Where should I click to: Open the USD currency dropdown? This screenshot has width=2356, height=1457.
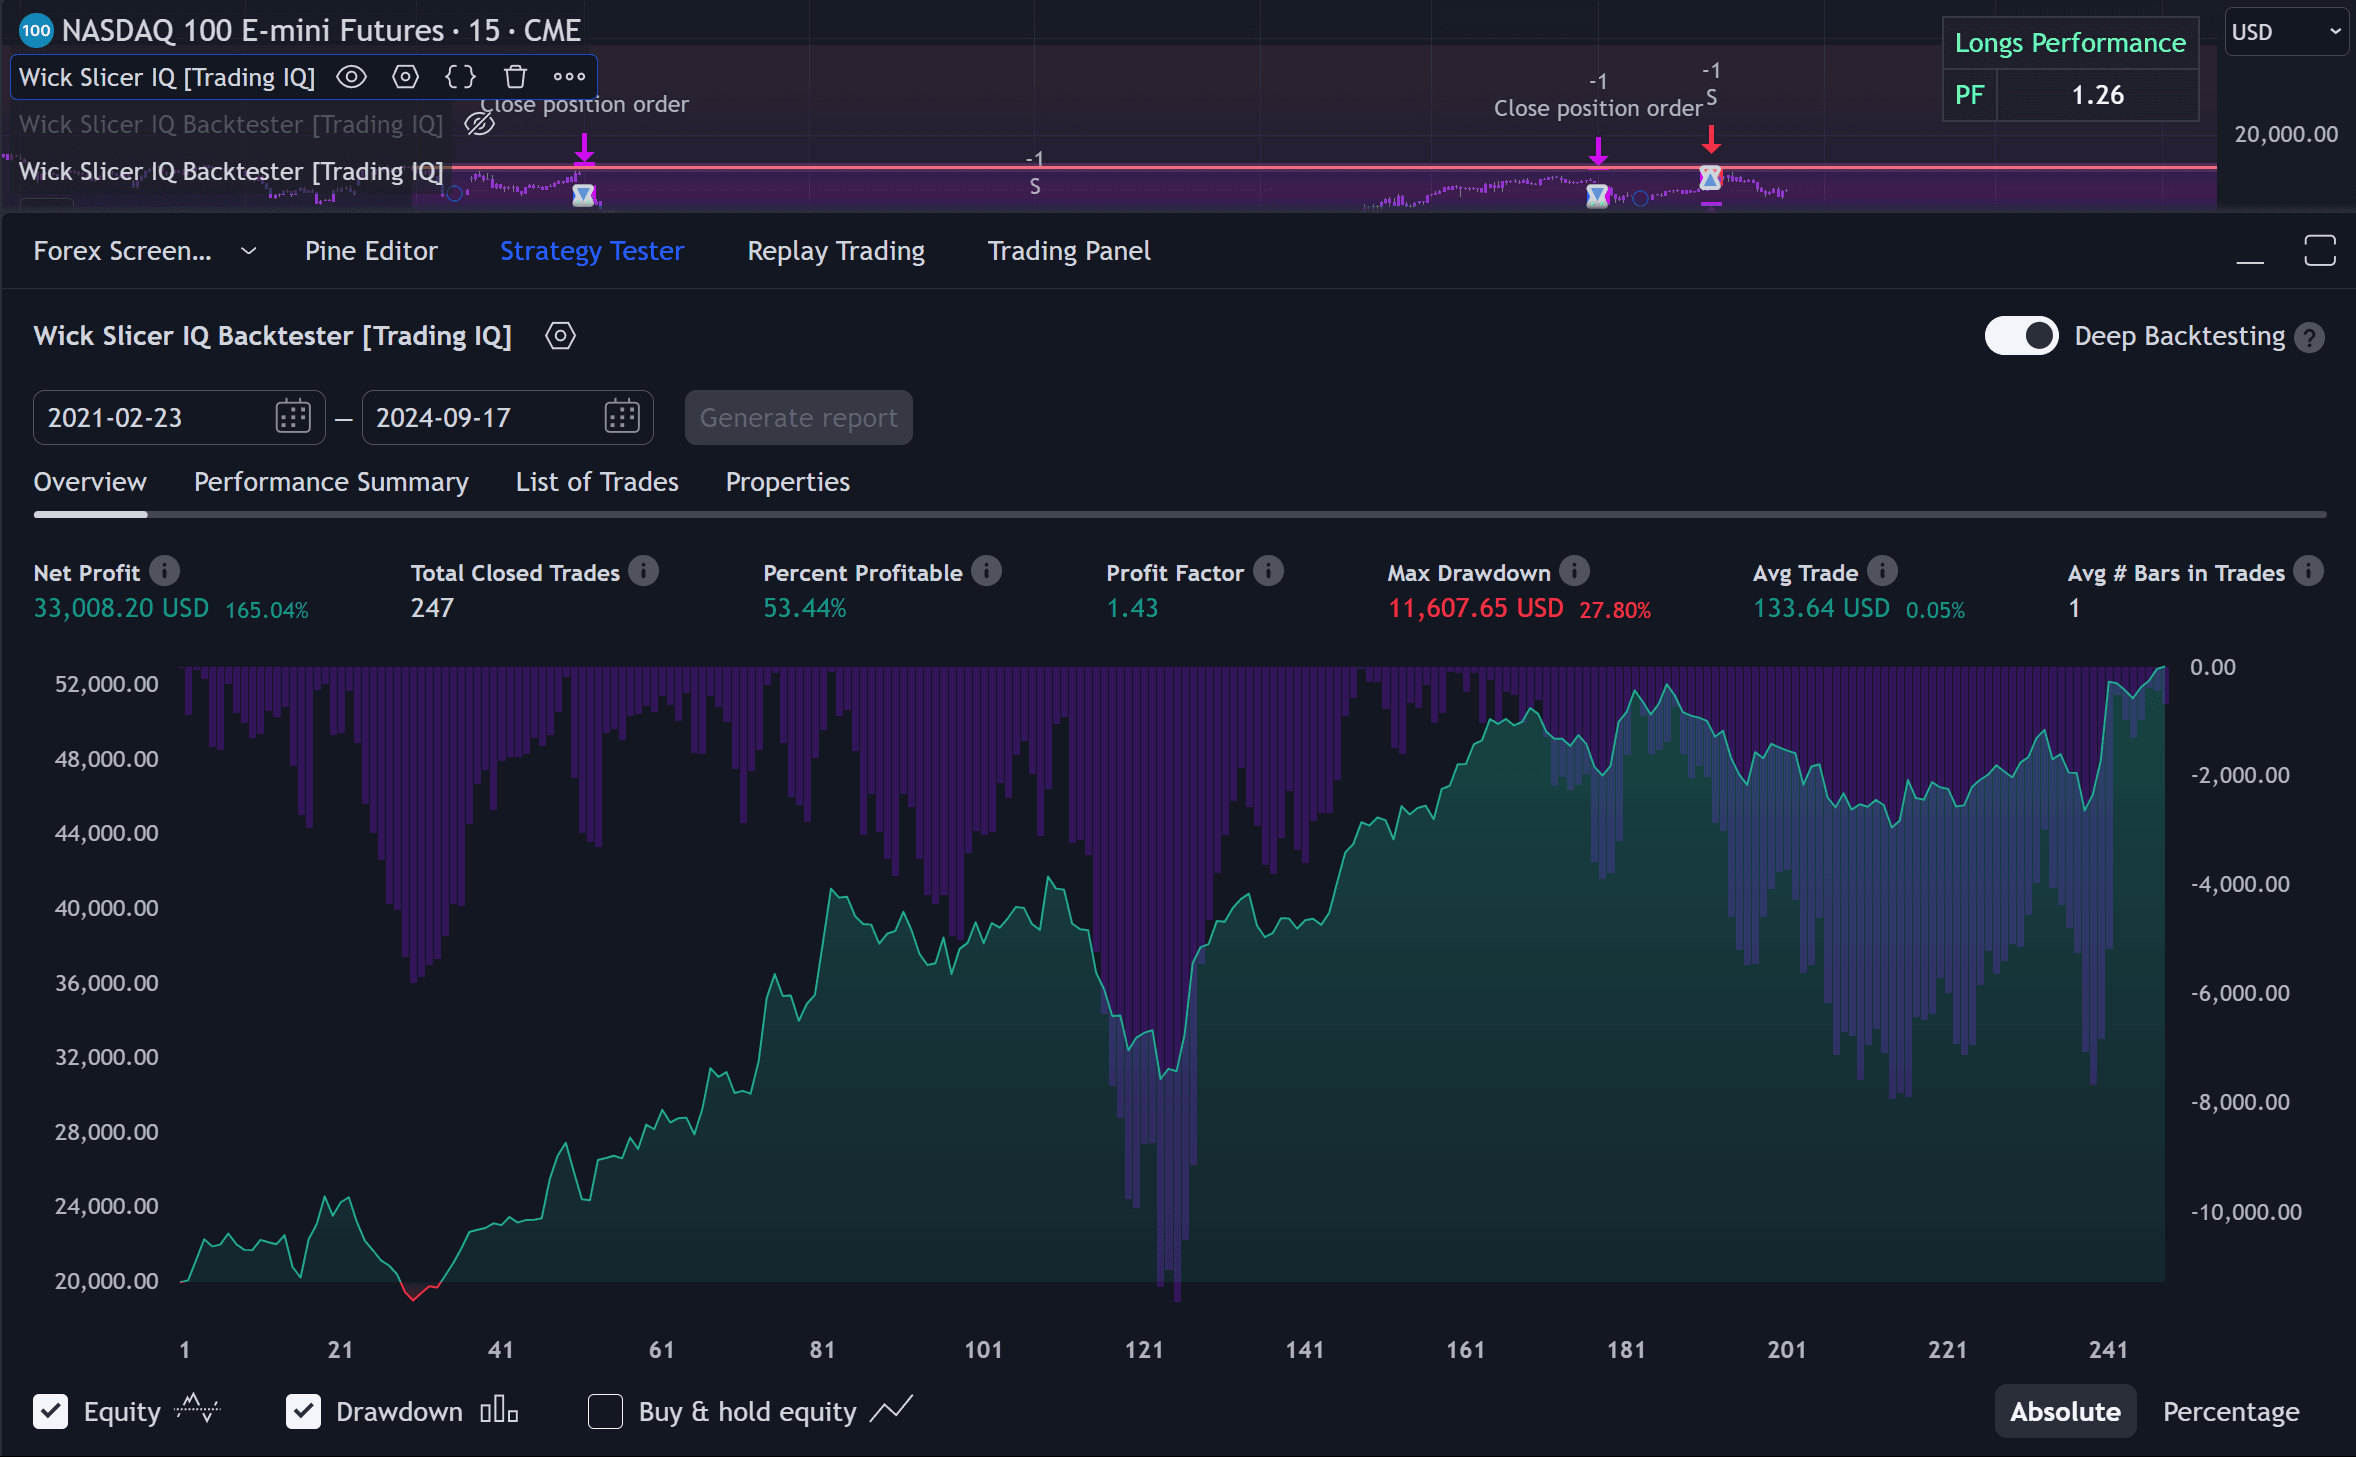pos(2285,32)
